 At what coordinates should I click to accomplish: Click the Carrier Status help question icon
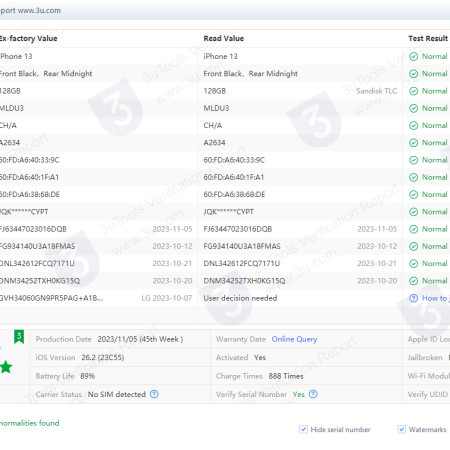(154, 394)
